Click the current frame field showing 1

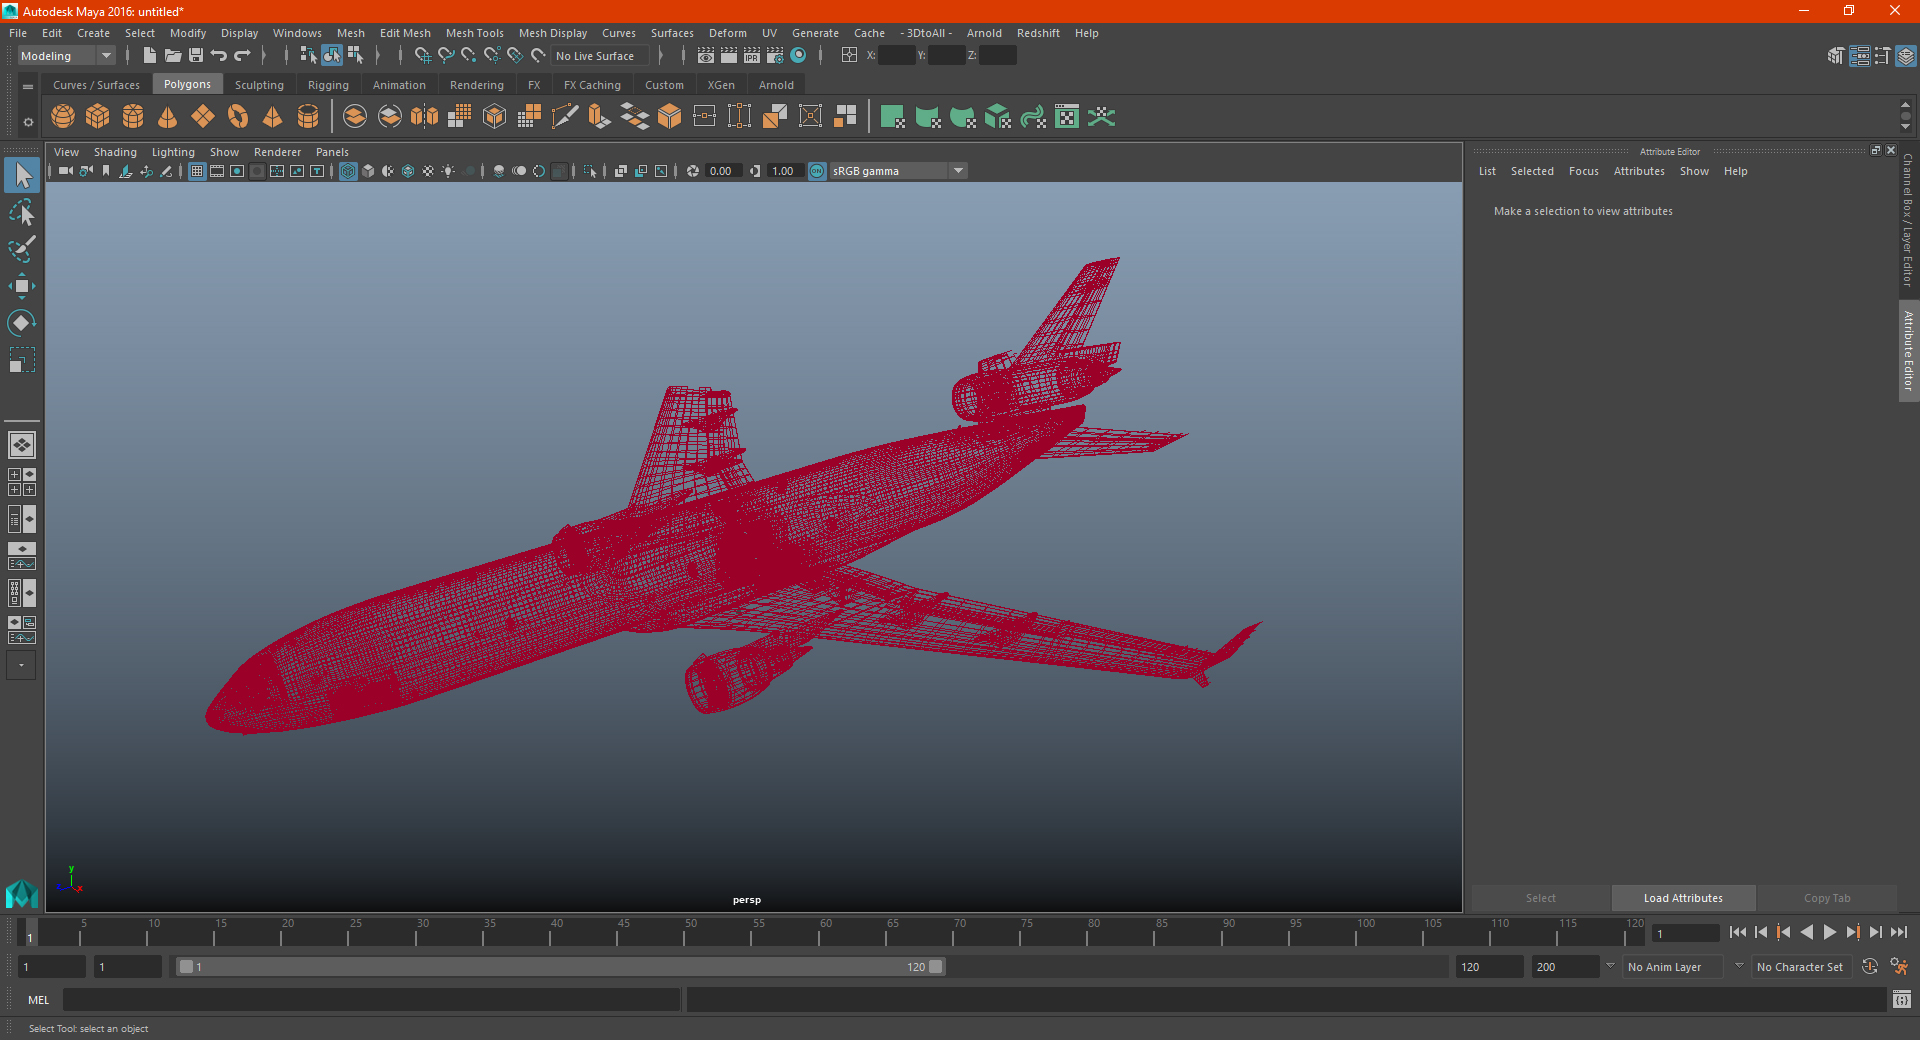click(1686, 933)
